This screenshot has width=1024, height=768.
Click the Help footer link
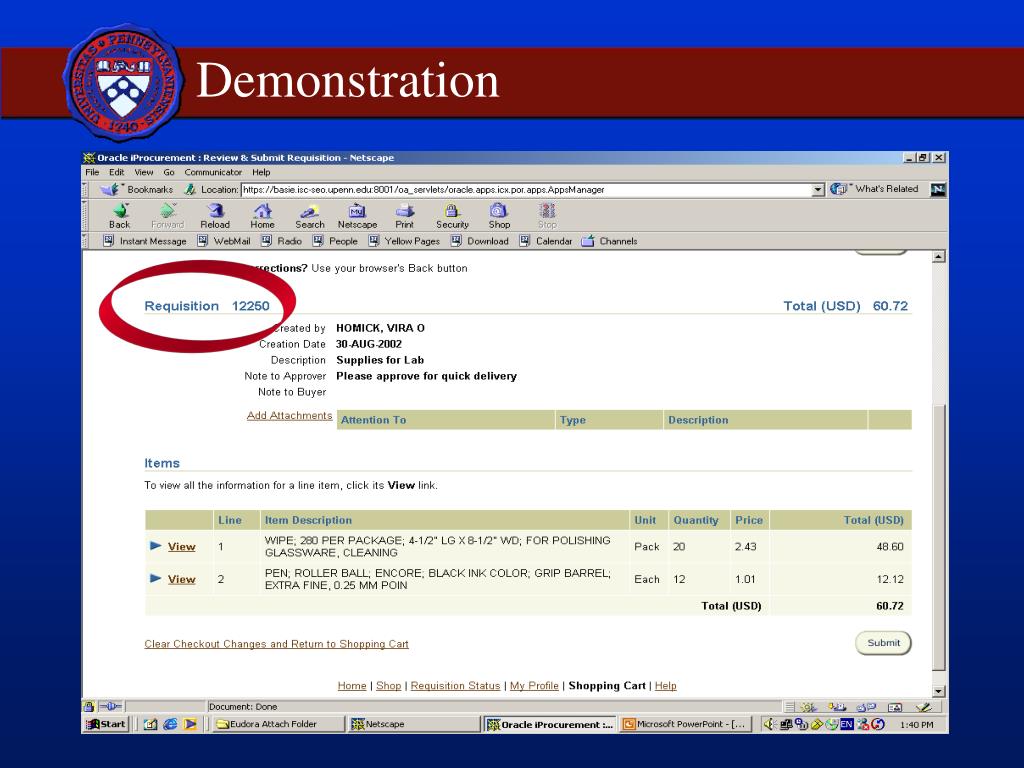pyautogui.click(x=665, y=686)
